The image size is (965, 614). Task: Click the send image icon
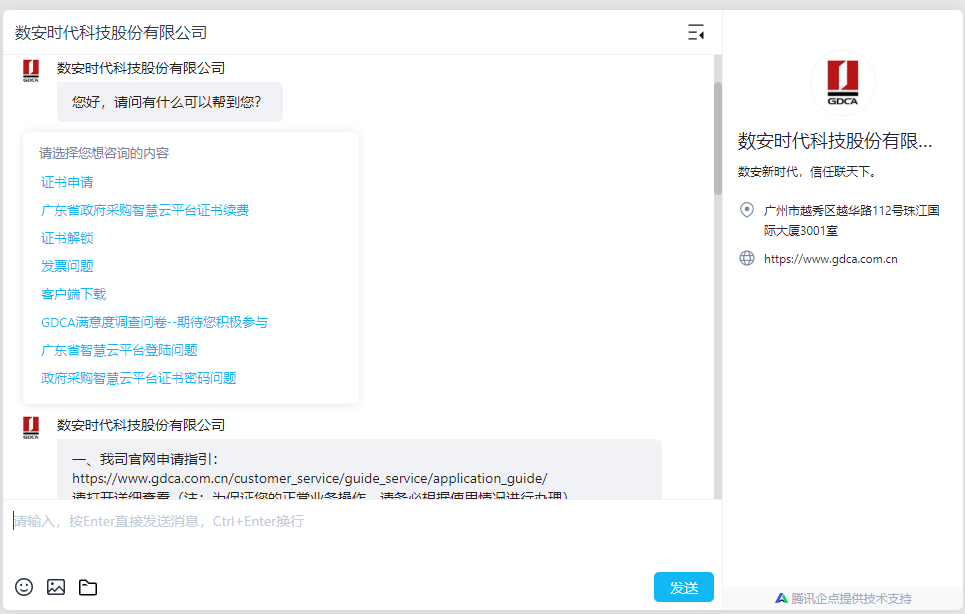(56, 587)
